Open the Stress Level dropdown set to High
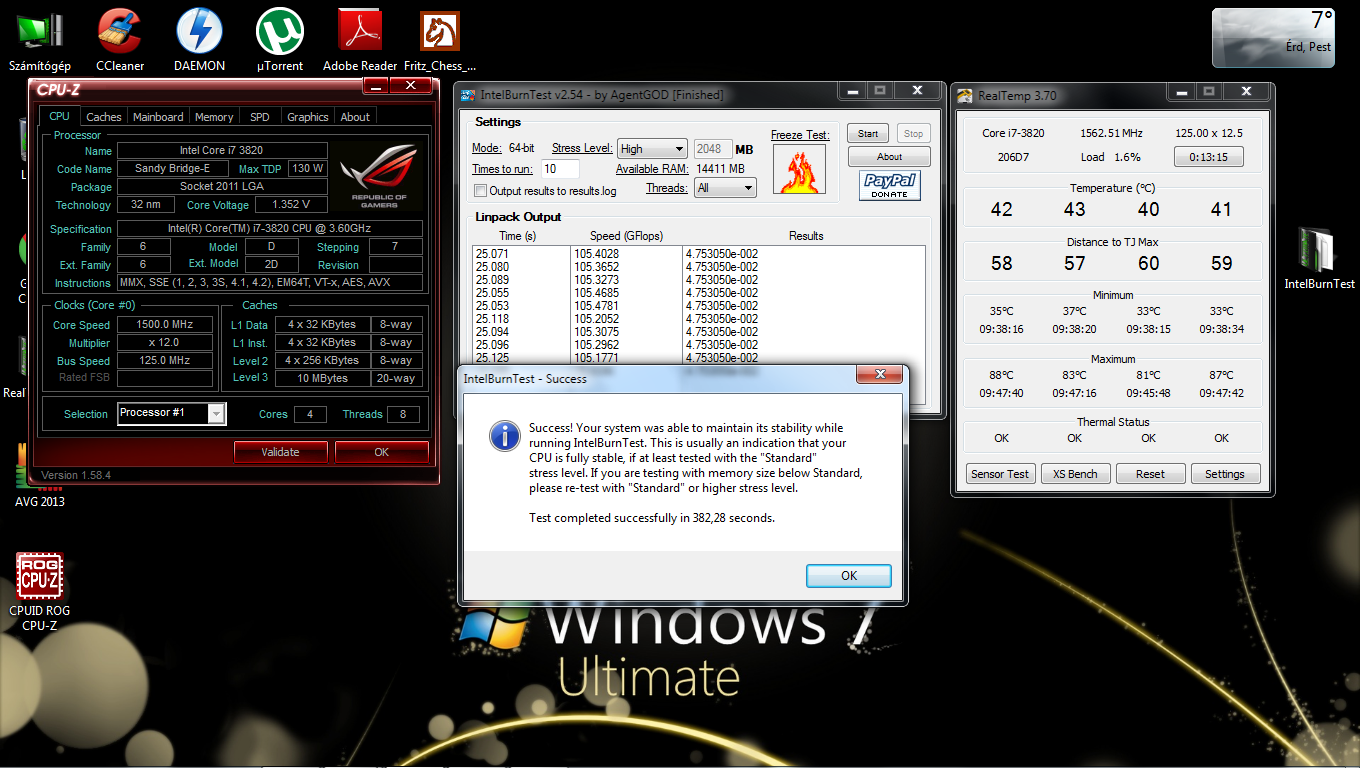This screenshot has width=1360, height=768. point(652,149)
